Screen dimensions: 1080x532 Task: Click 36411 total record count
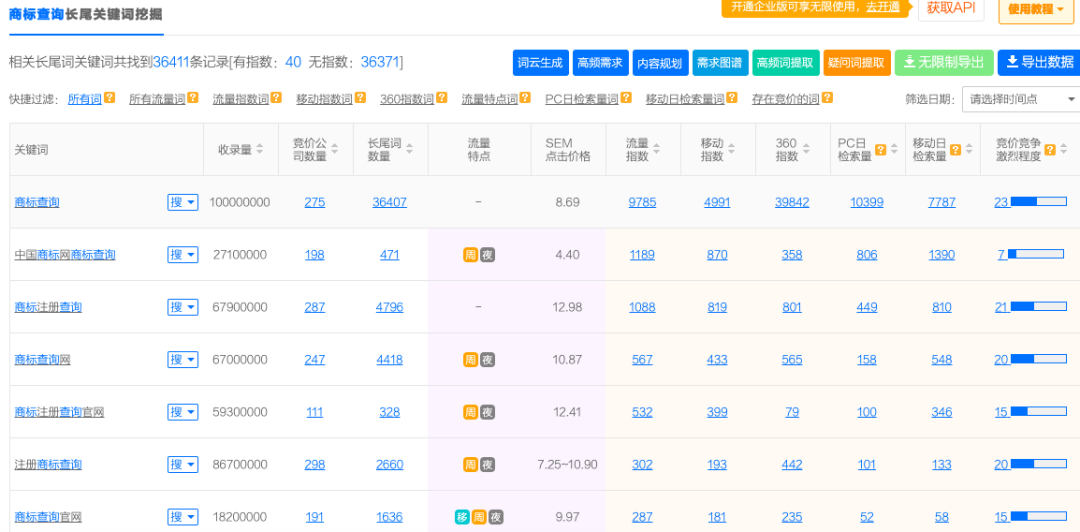[171, 62]
